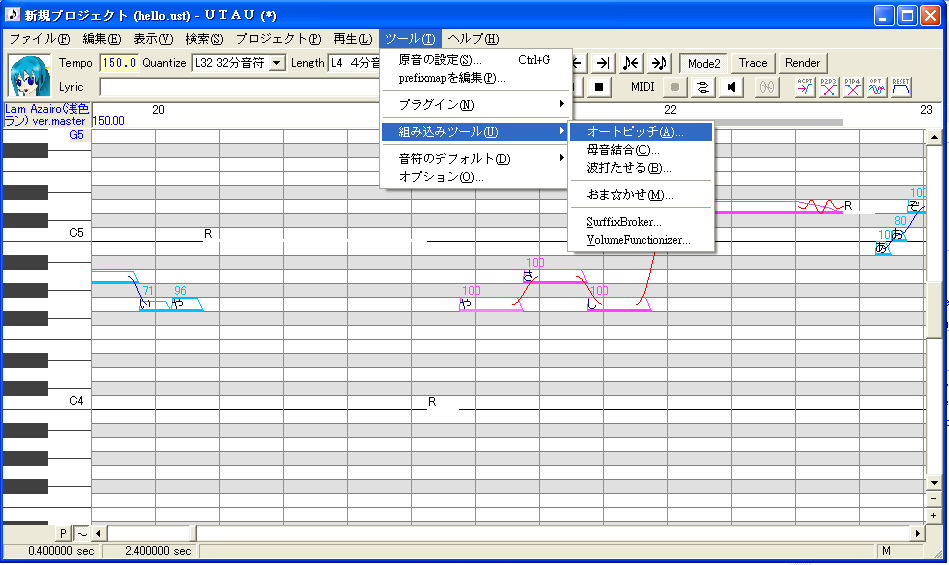Click the RESET envelope icon
This screenshot has width=949, height=565.
901,87
